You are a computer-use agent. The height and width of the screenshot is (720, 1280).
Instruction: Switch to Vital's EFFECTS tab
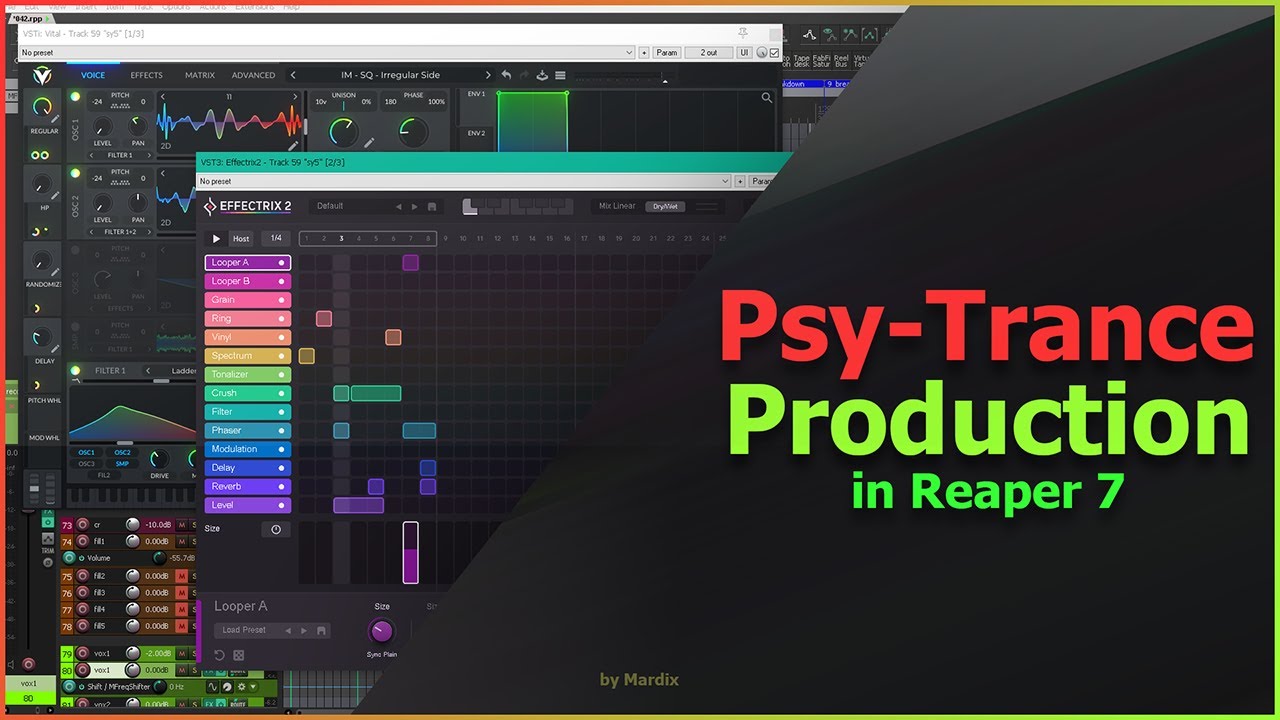point(147,75)
